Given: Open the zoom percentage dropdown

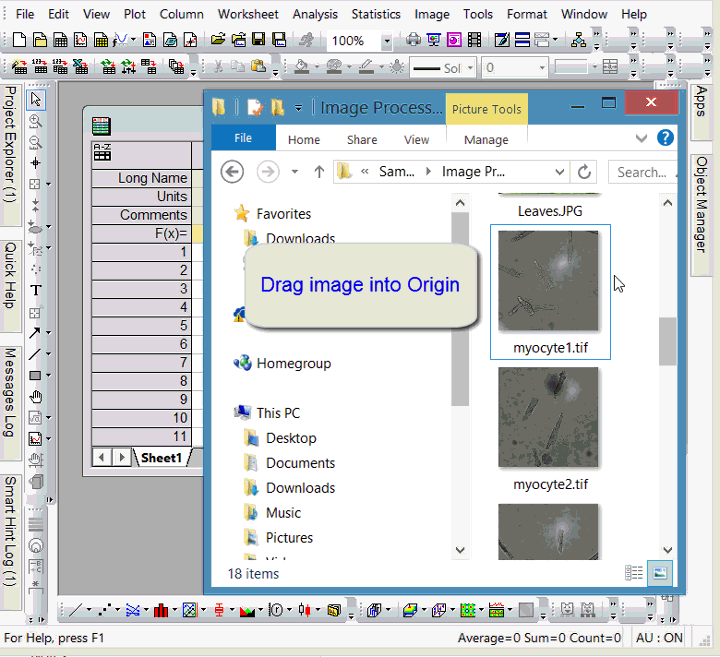Looking at the screenshot, I should [386, 42].
